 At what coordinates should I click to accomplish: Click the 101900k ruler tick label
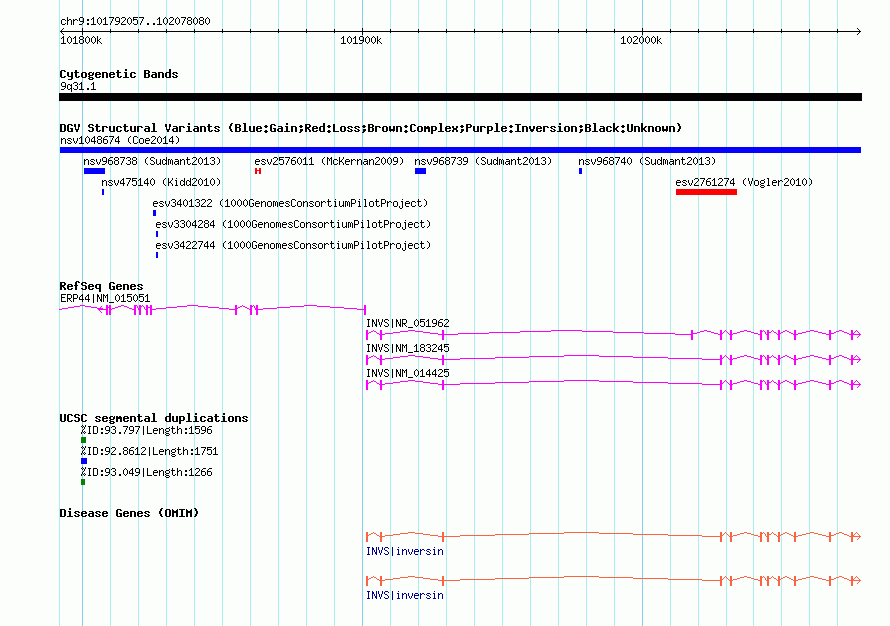click(x=361, y=40)
